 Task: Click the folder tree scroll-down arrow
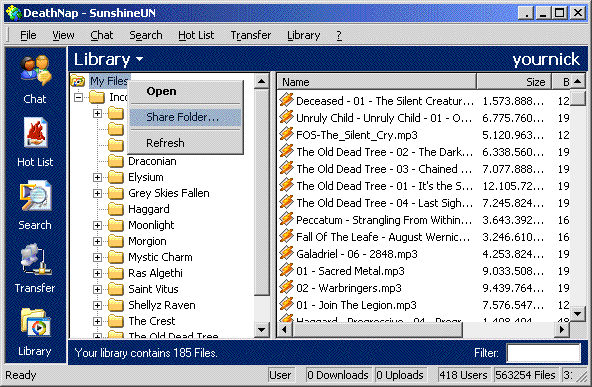click(262, 330)
